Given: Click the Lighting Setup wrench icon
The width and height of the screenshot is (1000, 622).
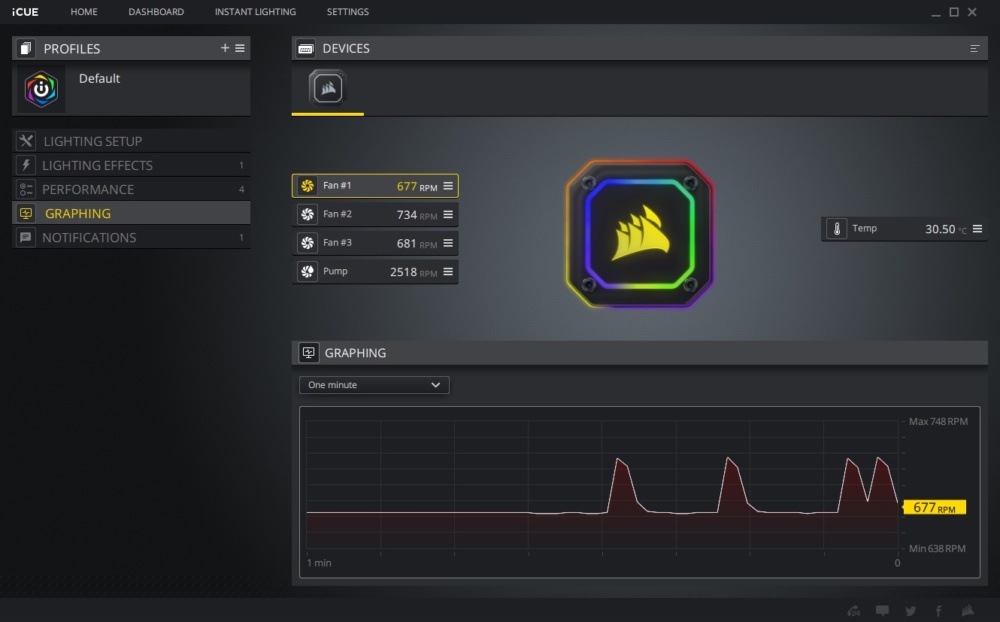Looking at the screenshot, I should point(26,141).
